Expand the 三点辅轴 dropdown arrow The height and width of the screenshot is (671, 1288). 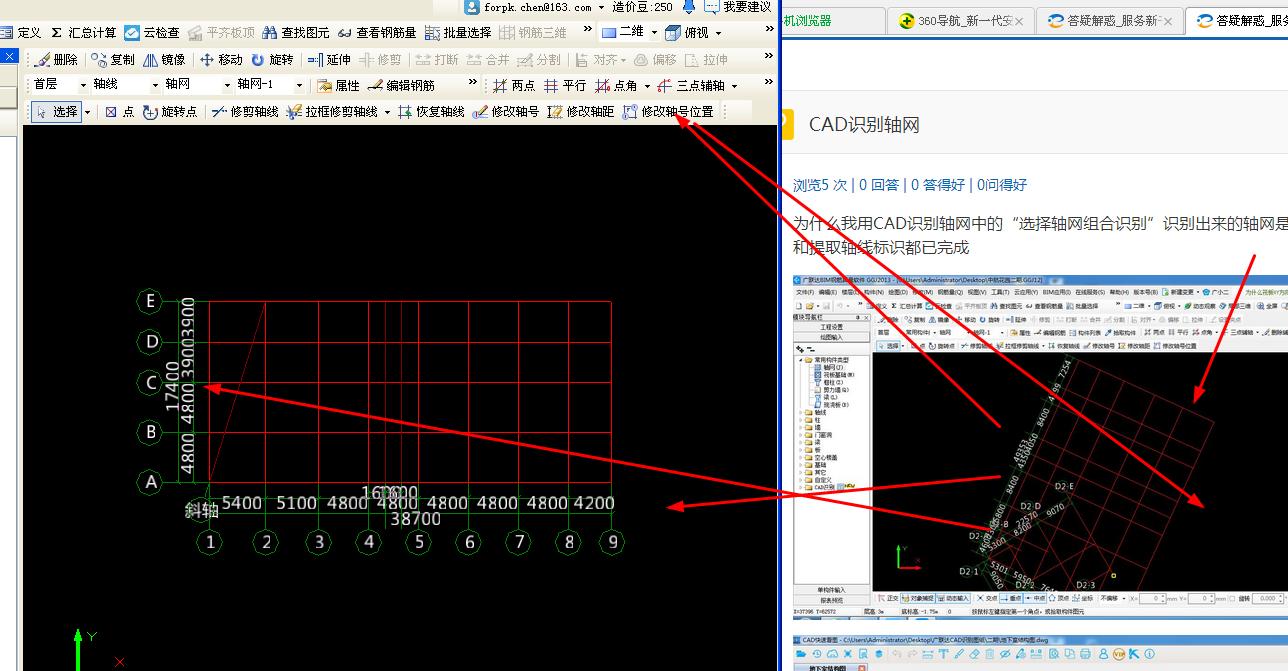click(734, 87)
